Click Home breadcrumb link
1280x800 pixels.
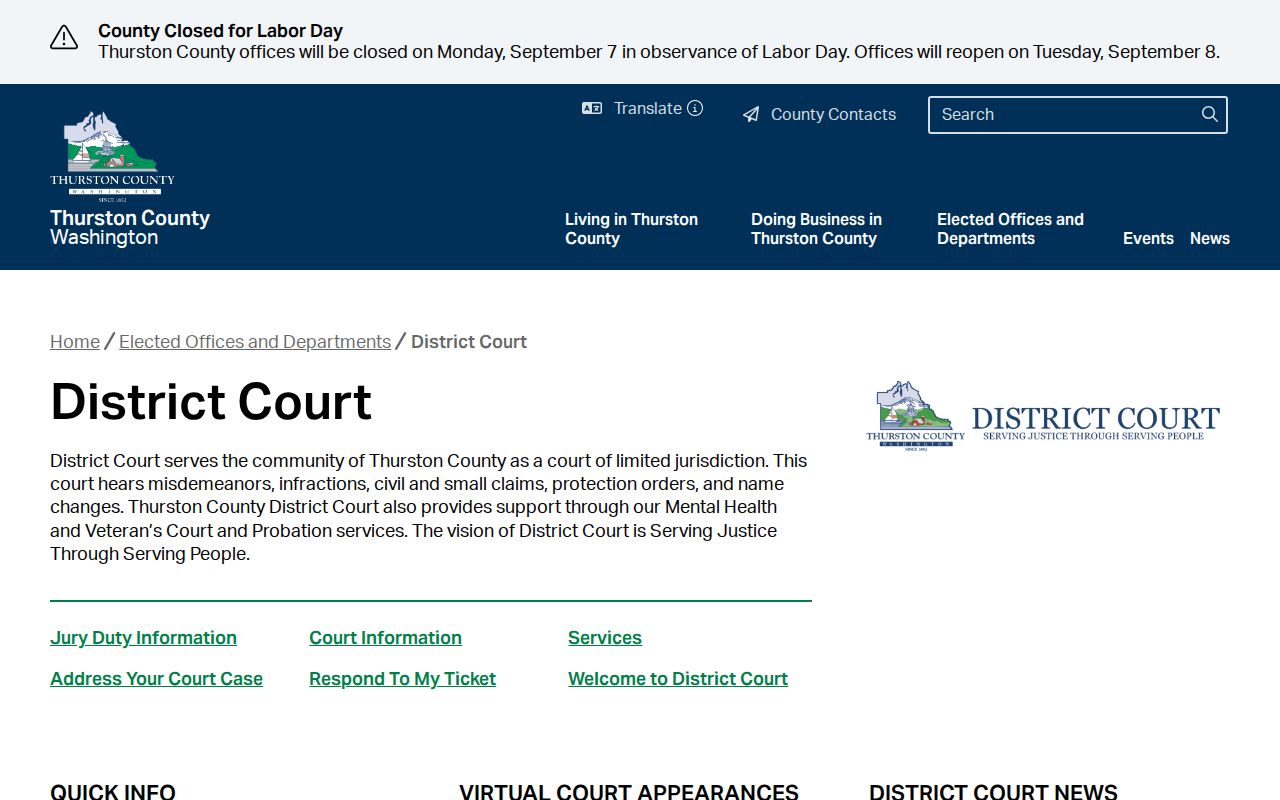(x=75, y=342)
